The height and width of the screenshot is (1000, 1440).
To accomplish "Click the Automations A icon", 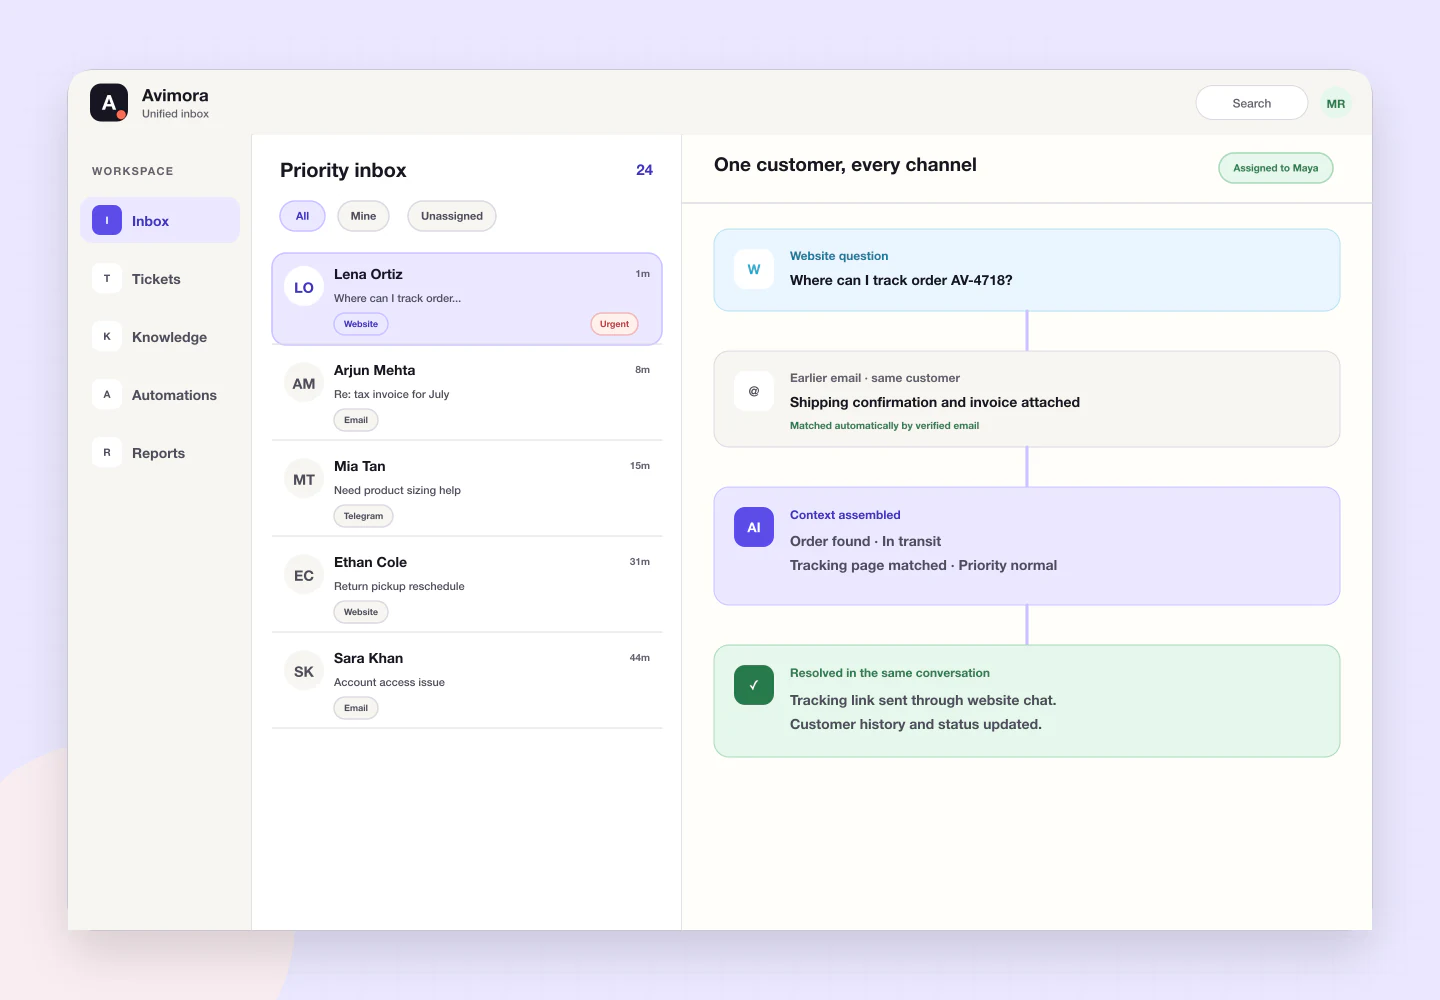I will tap(107, 394).
